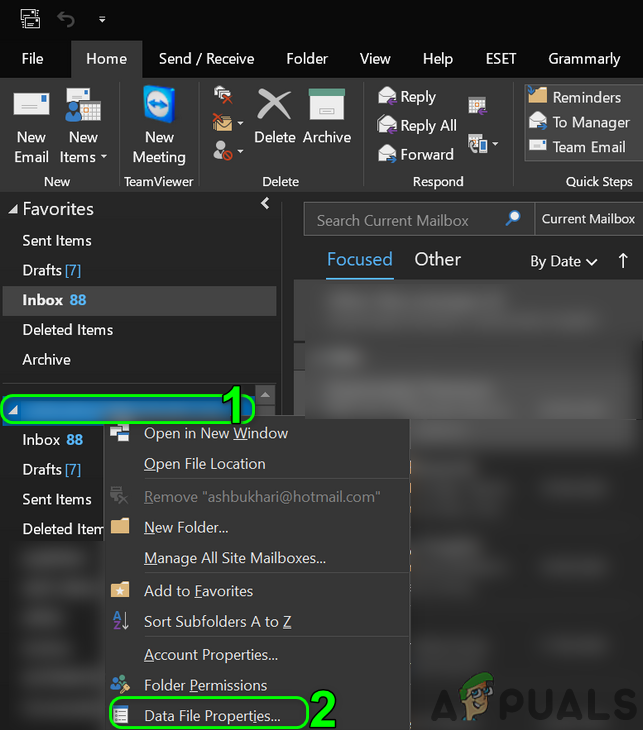Screen dimensions: 643x730
Task: Open the Send / Receive tab
Action: (206, 59)
